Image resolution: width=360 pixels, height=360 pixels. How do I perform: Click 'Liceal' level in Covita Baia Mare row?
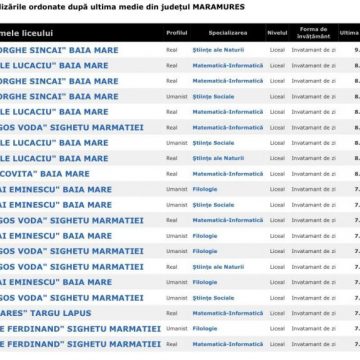pos(277,174)
